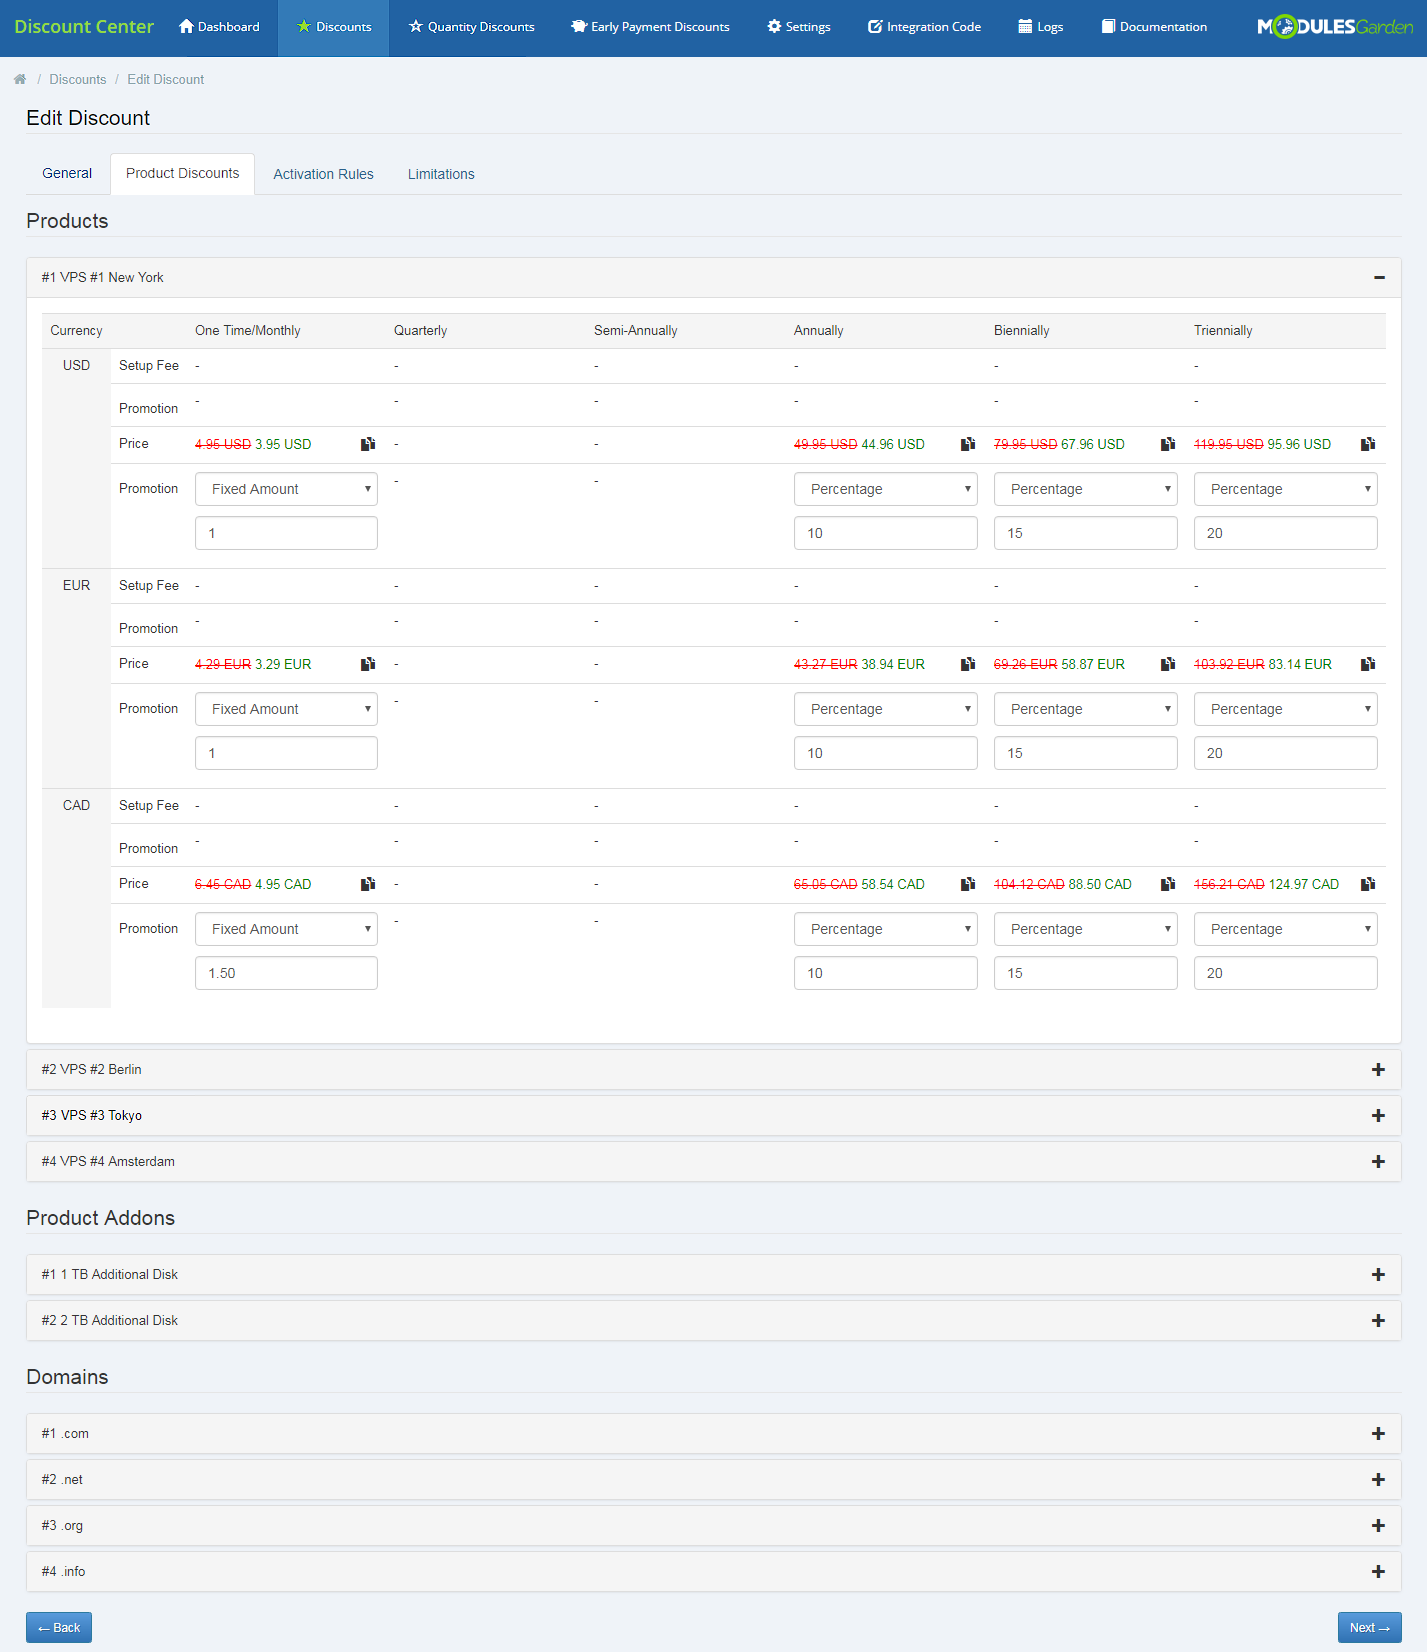Open USD monthly promotion type dropdown

pos(286,489)
